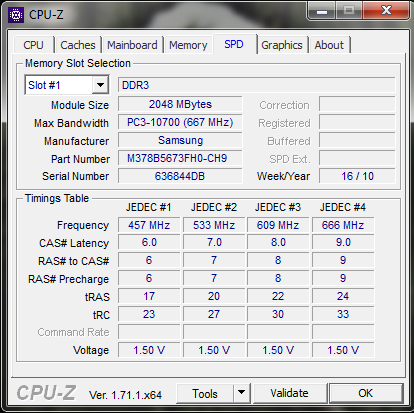Screen dimensions: 414x413
Task: Click the CAS# Latency 6.0 cell
Action: (x=149, y=242)
